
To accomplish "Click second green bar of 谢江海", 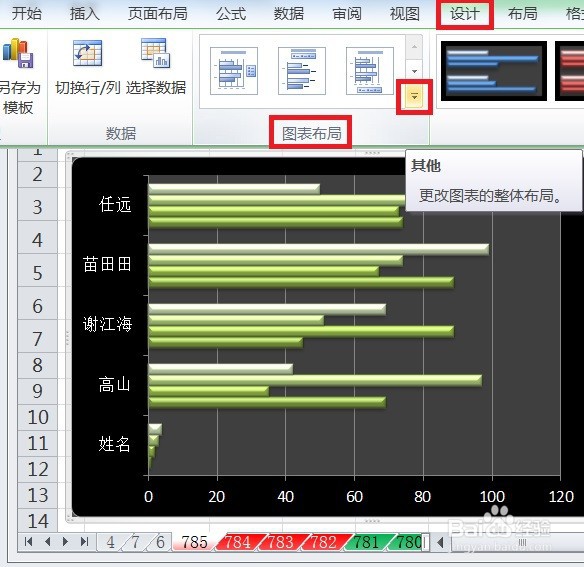I will [301, 332].
